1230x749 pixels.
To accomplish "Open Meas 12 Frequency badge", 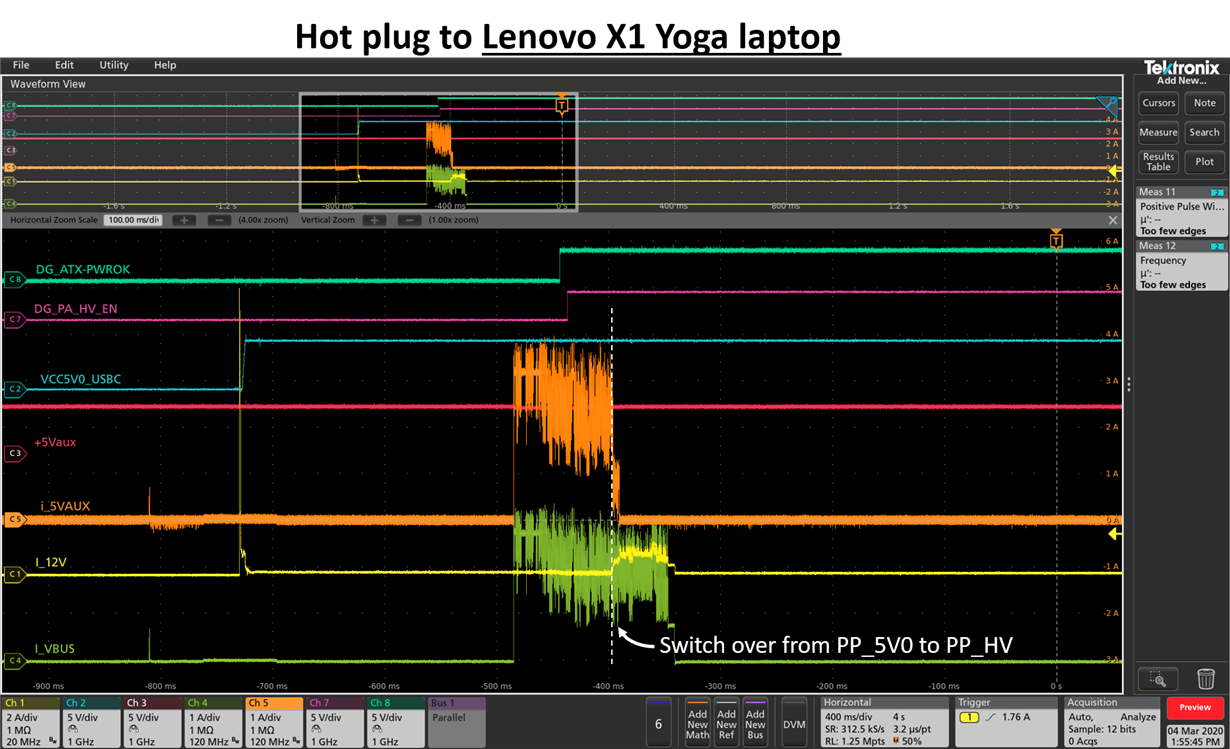I will [1182, 265].
